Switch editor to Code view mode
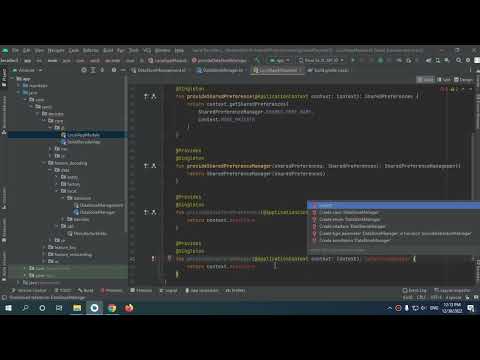Screen dimensions: 480x360 coord(426,80)
